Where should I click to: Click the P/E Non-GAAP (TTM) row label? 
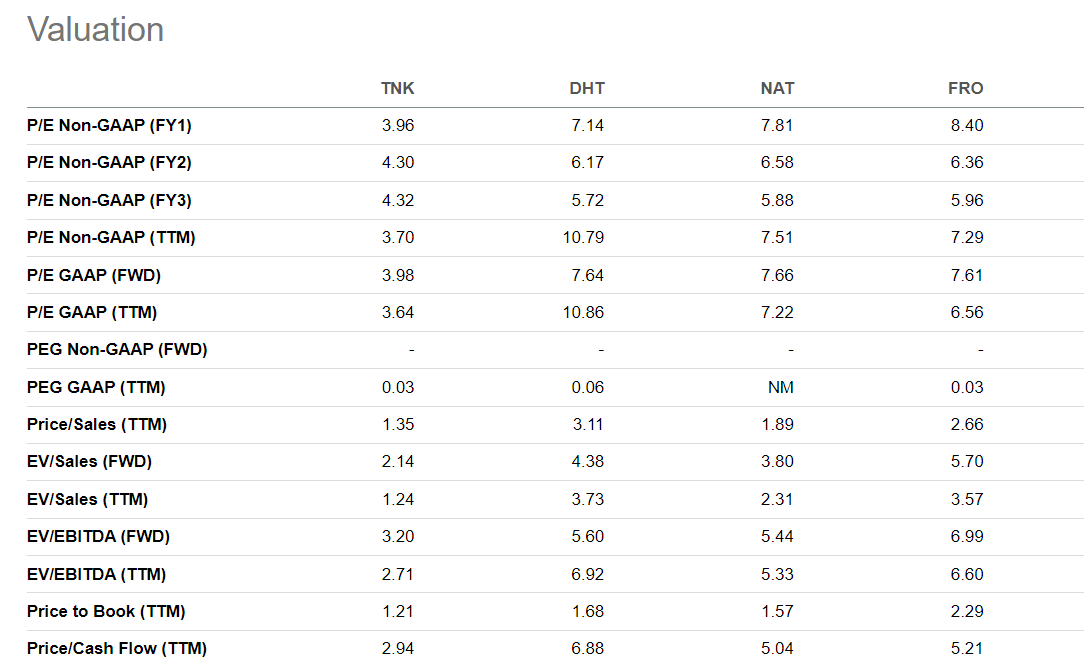(111, 238)
